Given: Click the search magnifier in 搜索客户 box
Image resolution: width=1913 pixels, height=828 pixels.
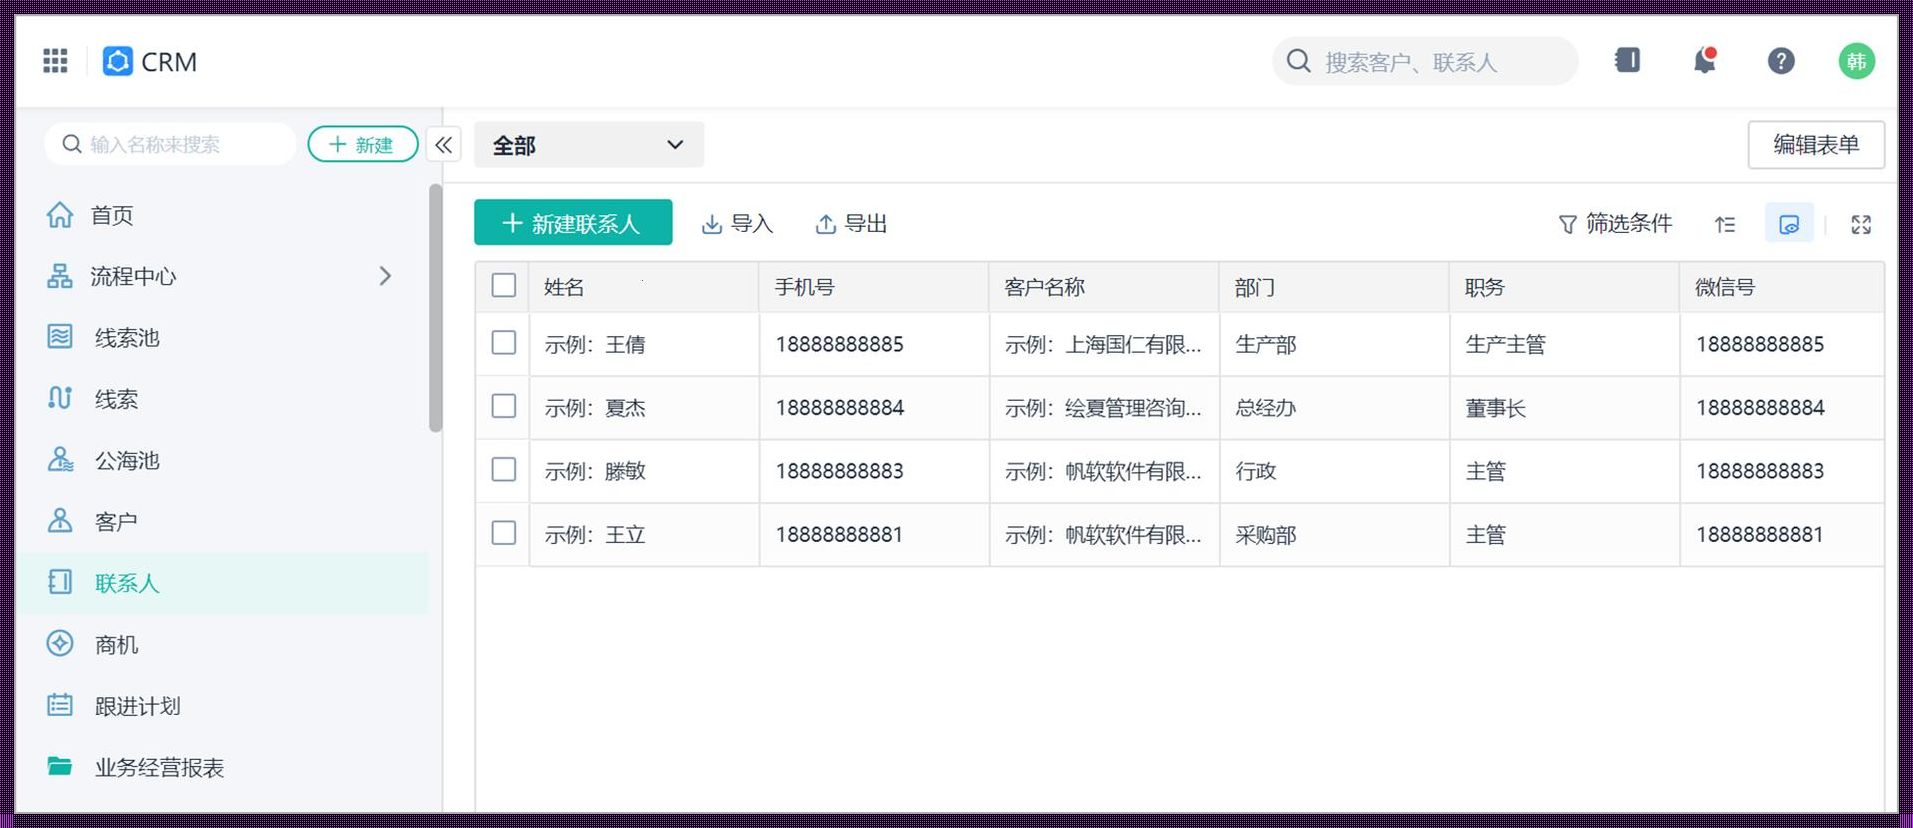Looking at the screenshot, I should click(x=1298, y=61).
